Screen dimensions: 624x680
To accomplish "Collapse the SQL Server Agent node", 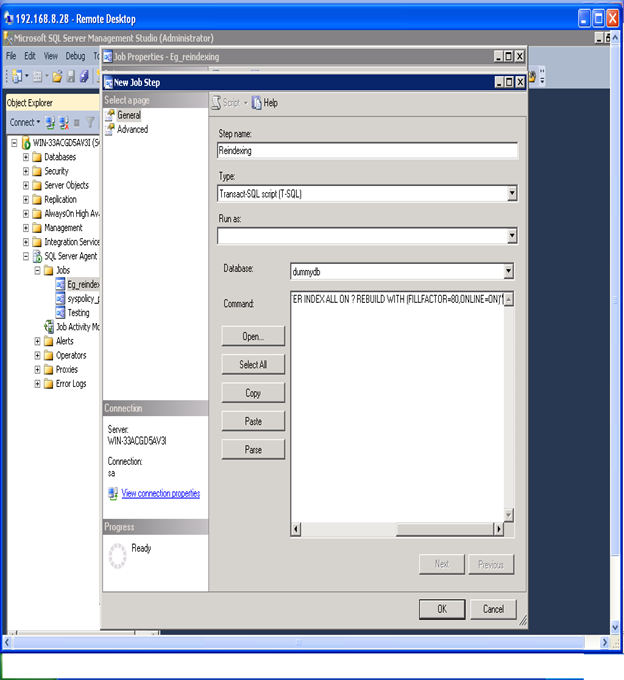I will coord(26,256).
